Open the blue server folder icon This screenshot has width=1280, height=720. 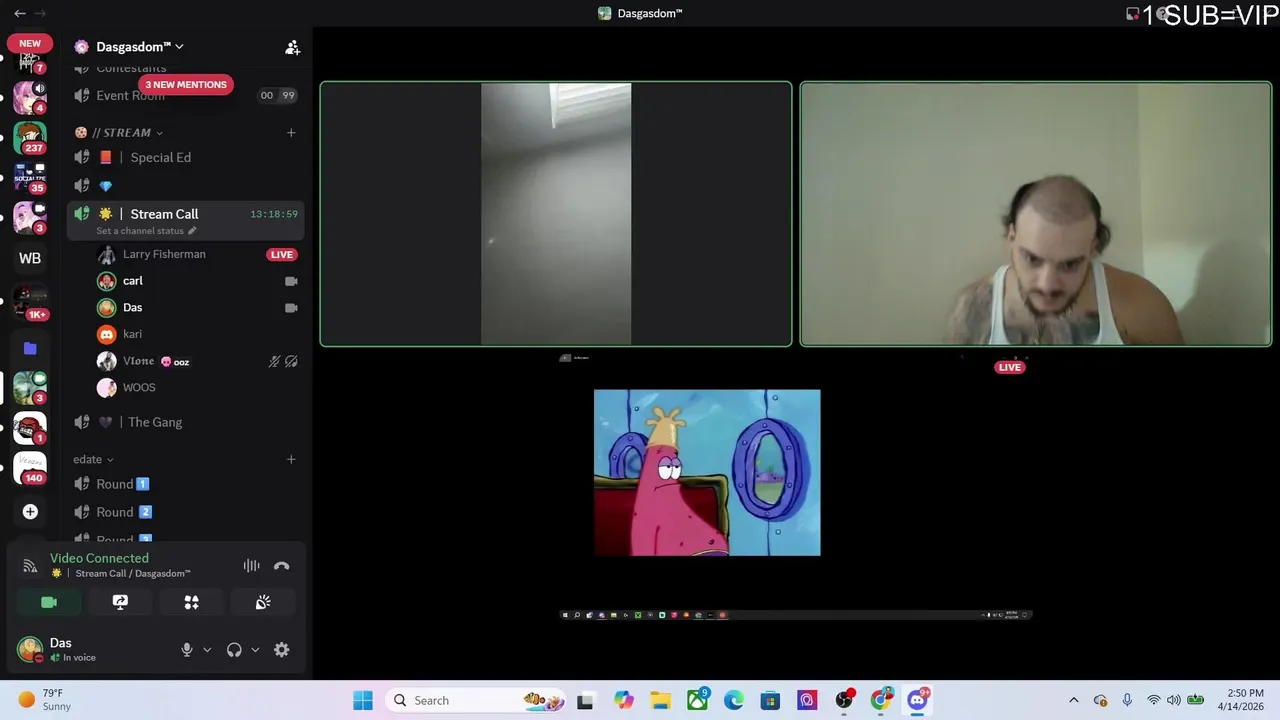pos(30,348)
